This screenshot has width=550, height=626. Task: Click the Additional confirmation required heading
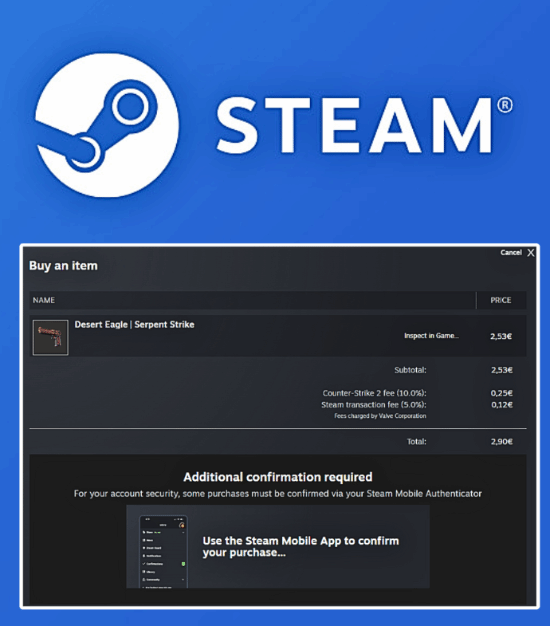pos(278,477)
